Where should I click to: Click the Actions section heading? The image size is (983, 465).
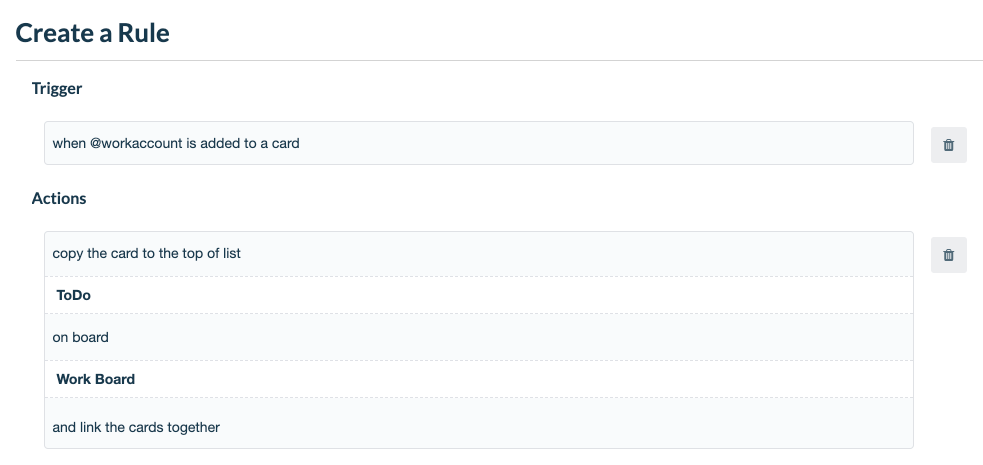coord(59,199)
